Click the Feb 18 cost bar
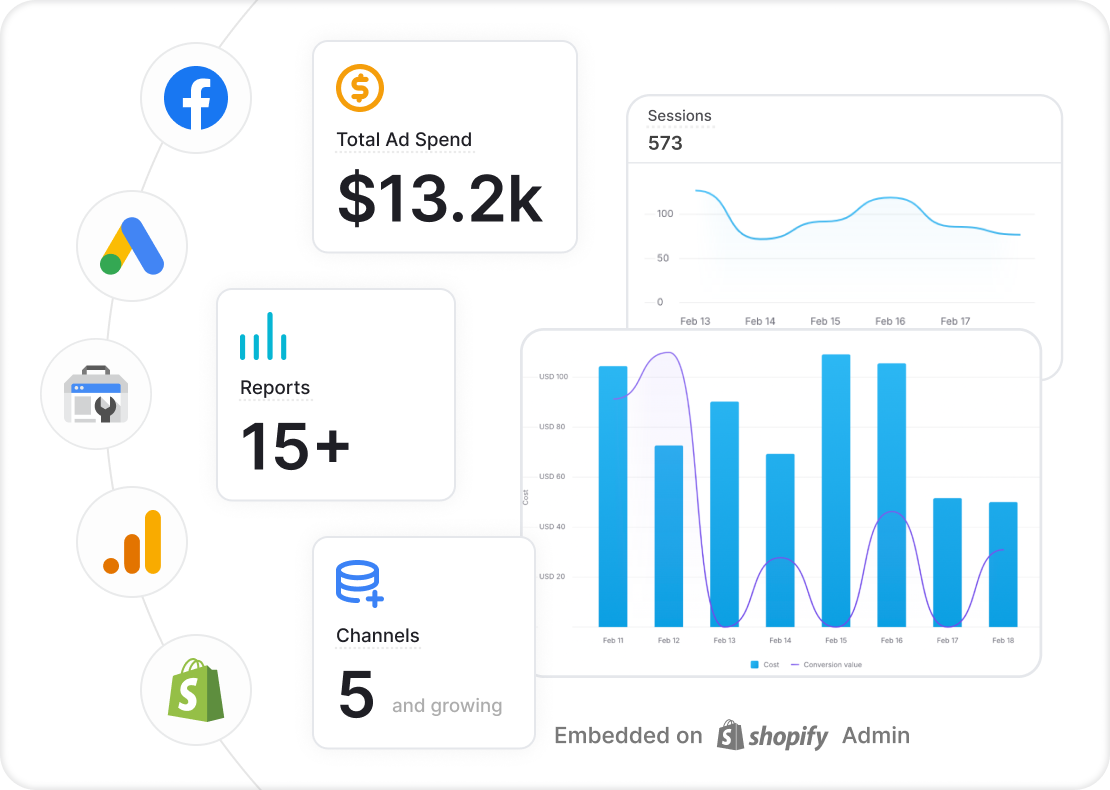This screenshot has height=790, width=1110. click(1003, 564)
